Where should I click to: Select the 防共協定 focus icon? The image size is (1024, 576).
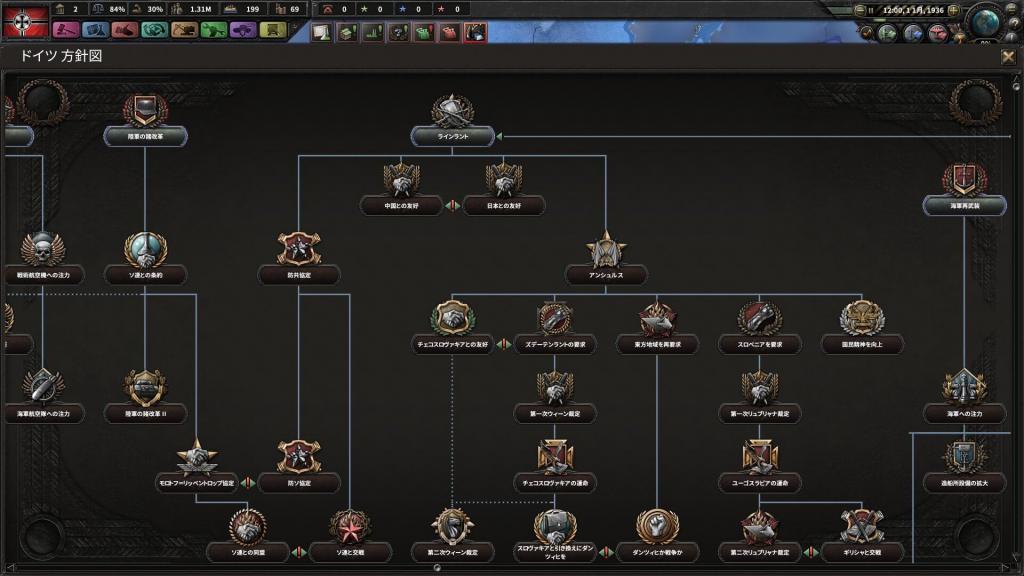click(298, 249)
